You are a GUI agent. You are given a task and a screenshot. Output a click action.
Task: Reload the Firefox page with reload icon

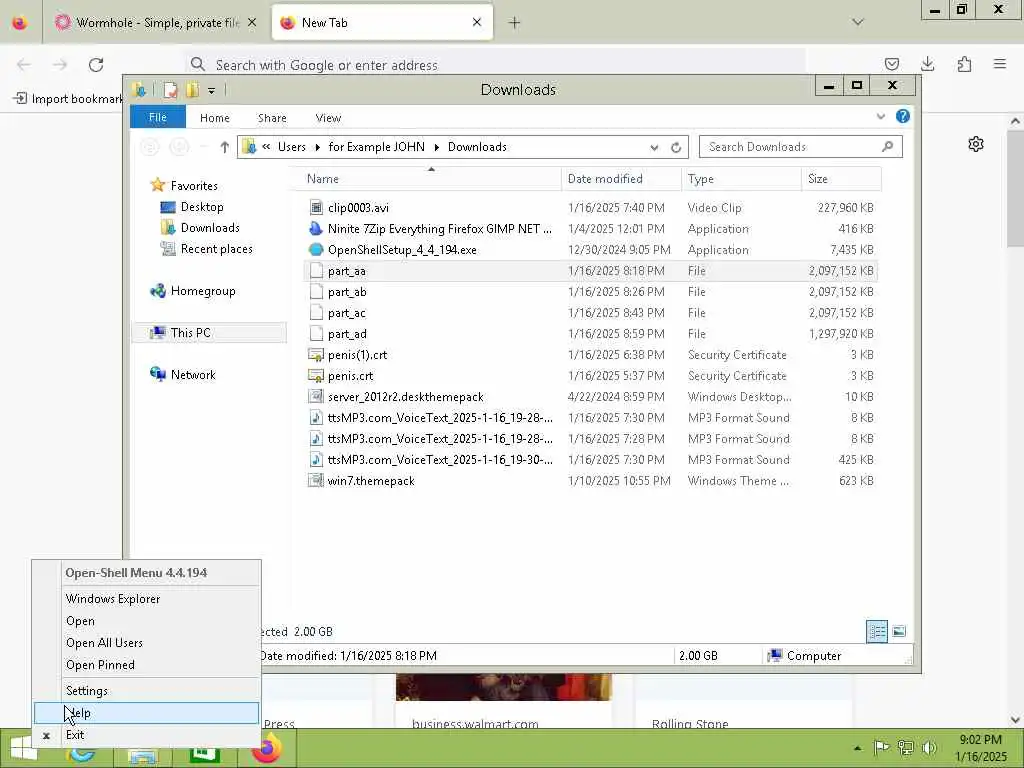(96, 65)
